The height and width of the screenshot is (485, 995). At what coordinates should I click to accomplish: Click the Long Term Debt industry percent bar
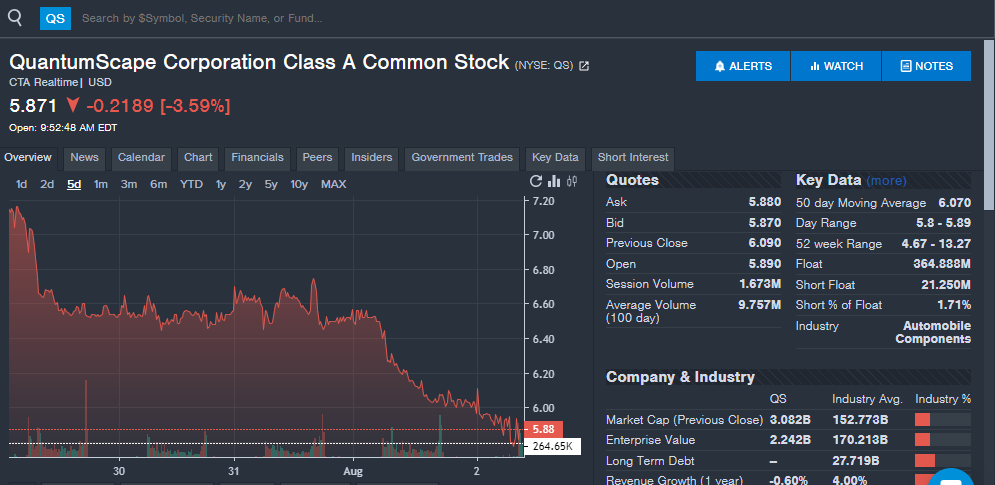tap(942, 461)
